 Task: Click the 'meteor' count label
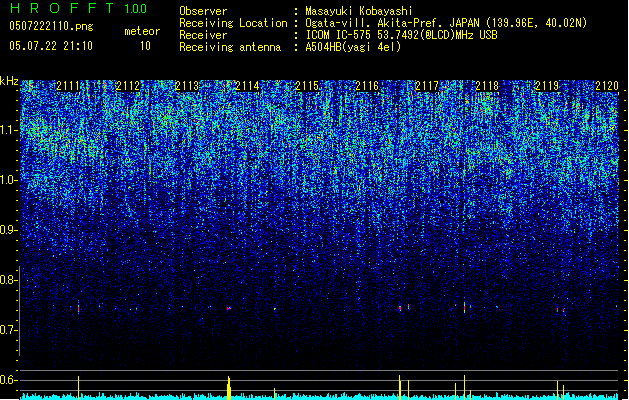[142, 31]
